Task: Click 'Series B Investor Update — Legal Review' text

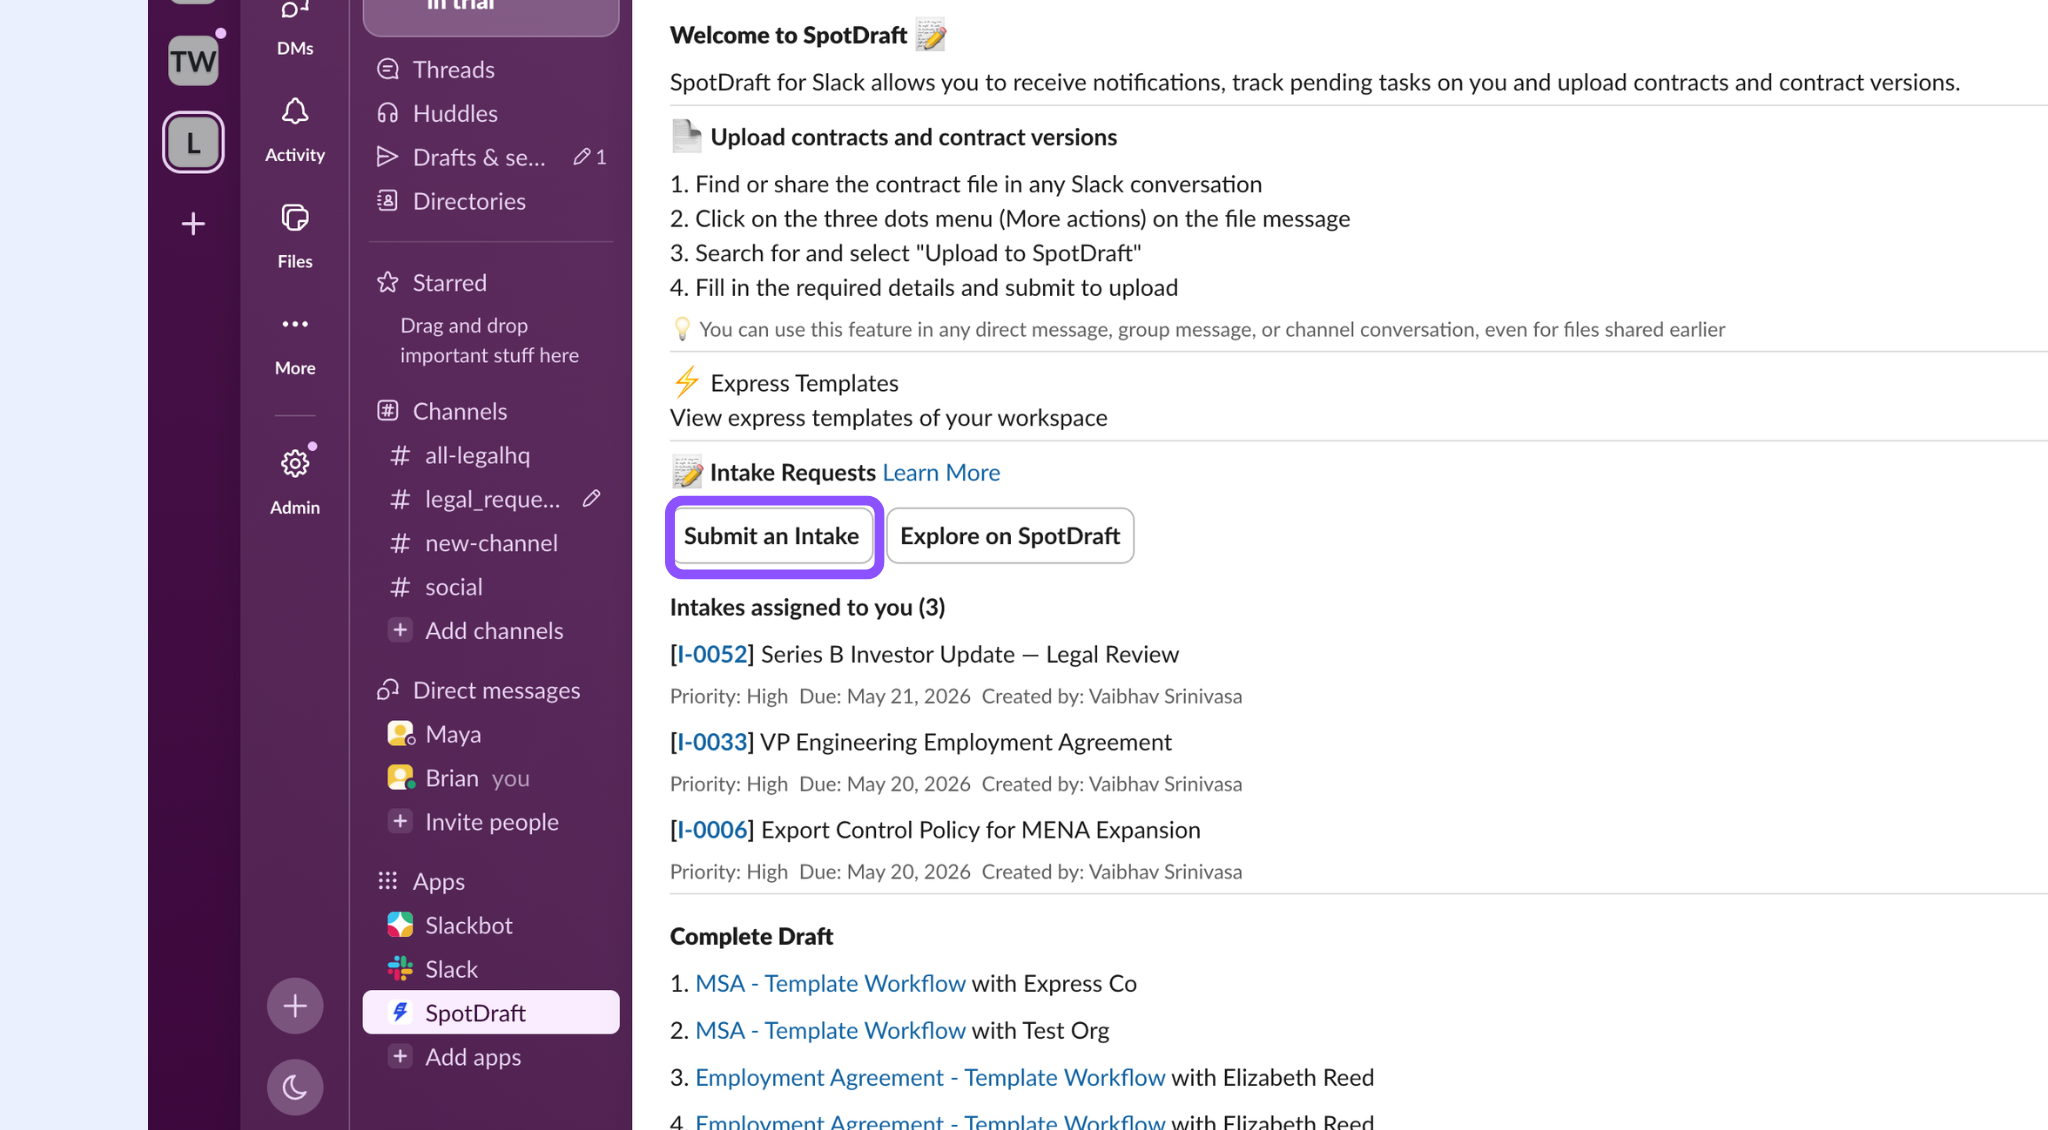Action: [970, 654]
